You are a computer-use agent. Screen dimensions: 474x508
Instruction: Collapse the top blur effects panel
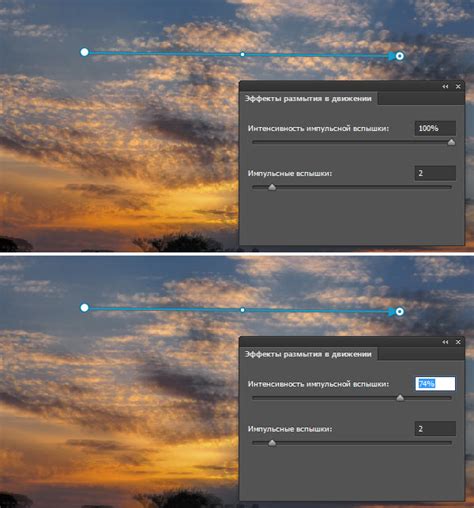click(x=445, y=87)
